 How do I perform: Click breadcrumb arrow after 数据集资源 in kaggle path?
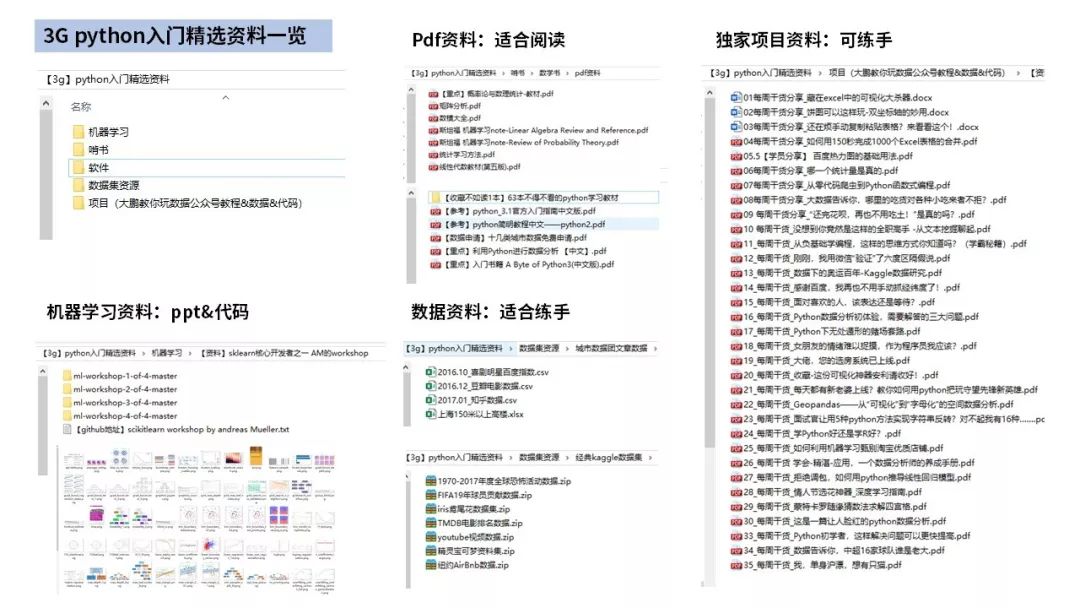(x=568, y=457)
